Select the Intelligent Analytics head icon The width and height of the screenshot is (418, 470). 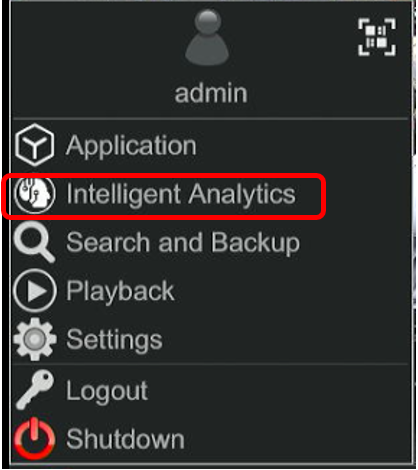point(34,194)
